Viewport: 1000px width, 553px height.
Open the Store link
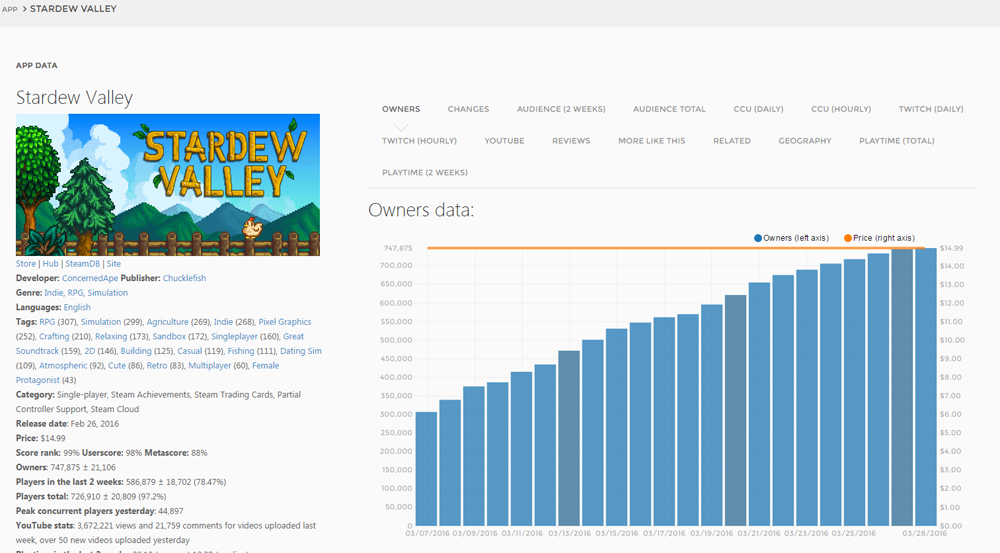click(x=26, y=263)
